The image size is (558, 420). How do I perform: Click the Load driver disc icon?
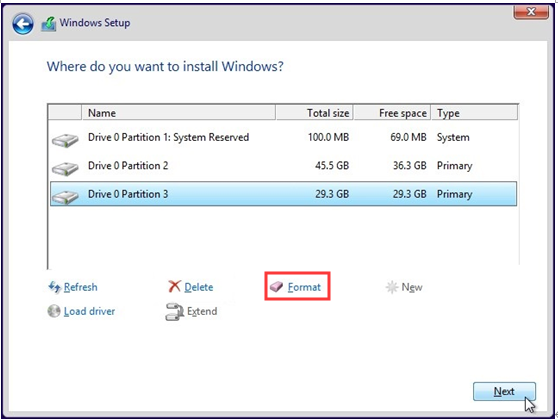pyautogui.click(x=54, y=311)
